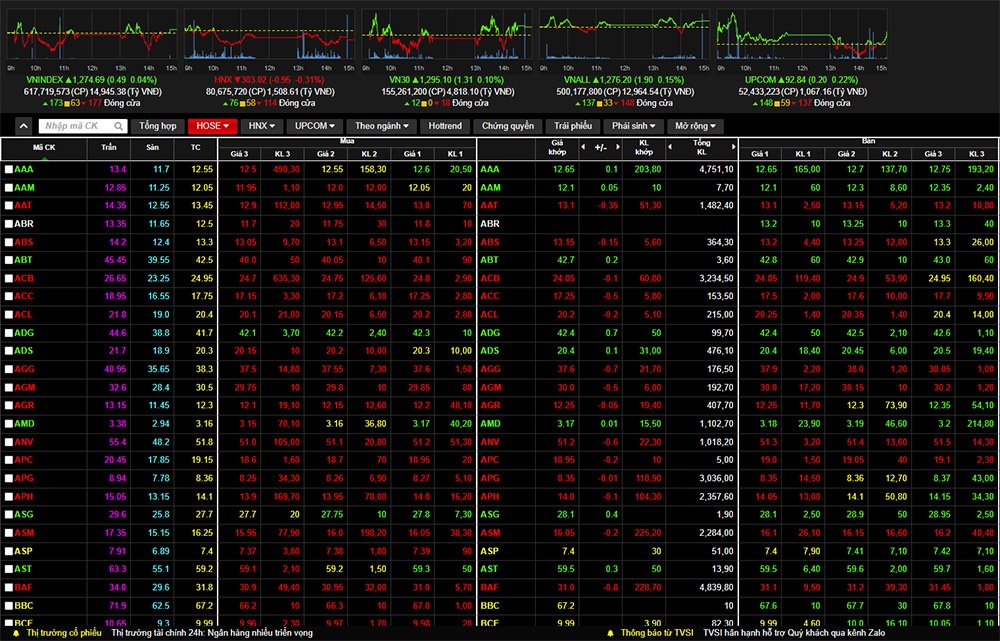This screenshot has height=641, width=1000.
Task: Open the UPCOM dropdown list
Action: click(x=316, y=126)
